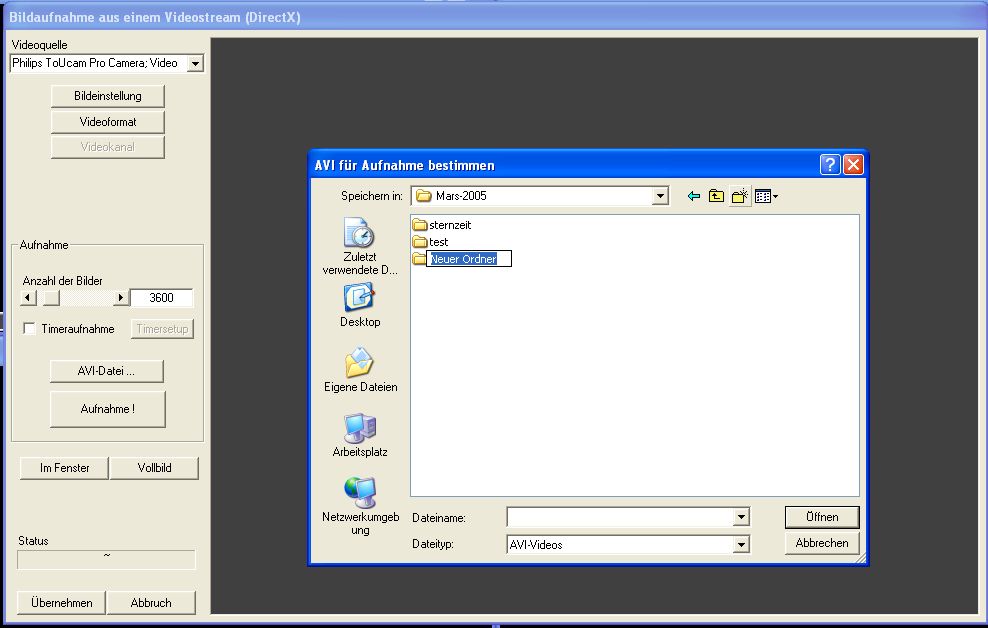Image resolution: width=988 pixels, height=628 pixels.
Task: Click Abbrechen to cancel the dialog
Action: pos(822,543)
